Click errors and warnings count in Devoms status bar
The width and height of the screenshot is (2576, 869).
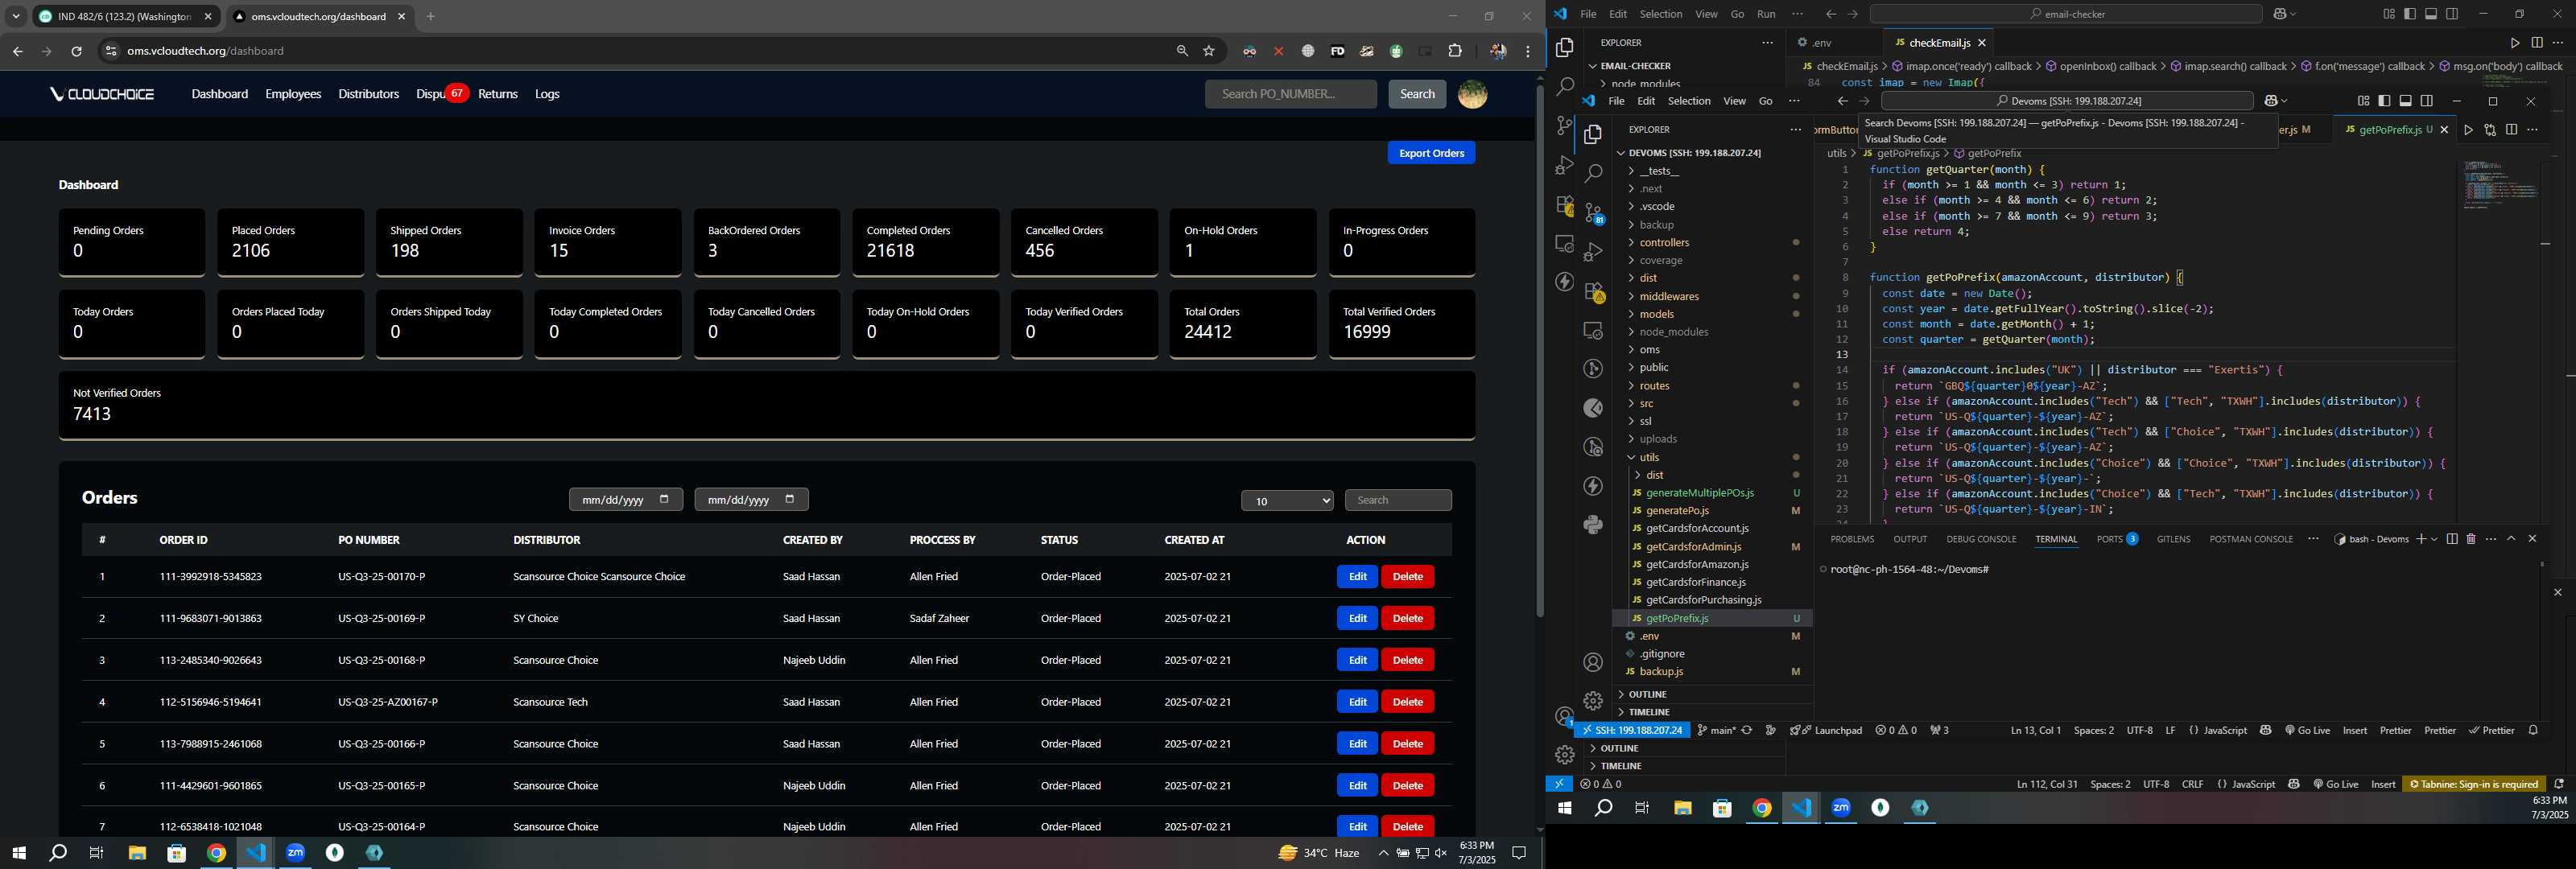(x=1896, y=731)
